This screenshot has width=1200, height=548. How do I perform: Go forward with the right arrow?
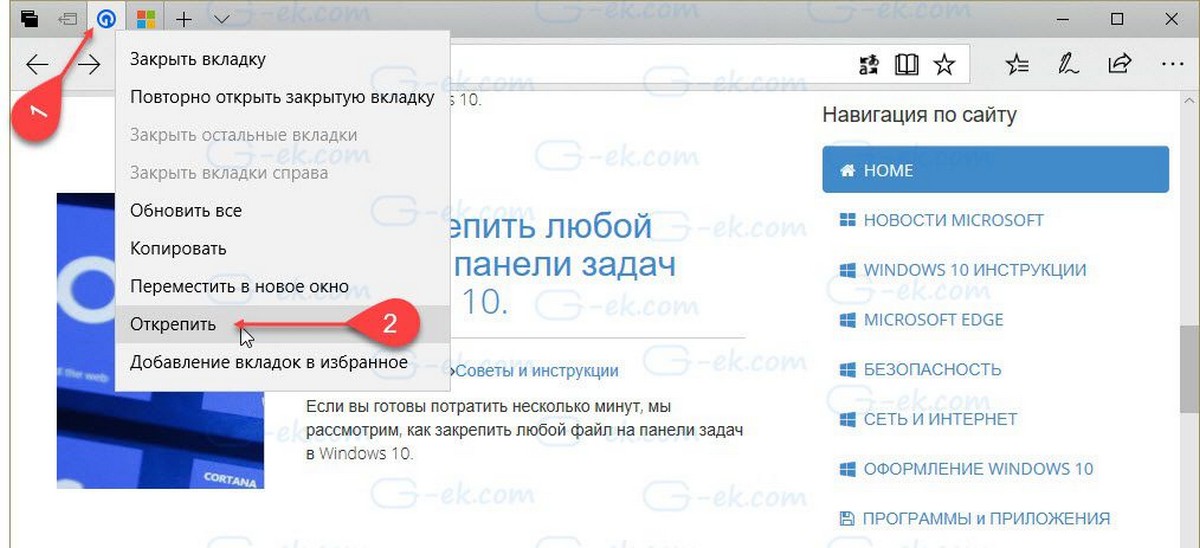pyautogui.click(x=88, y=65)
